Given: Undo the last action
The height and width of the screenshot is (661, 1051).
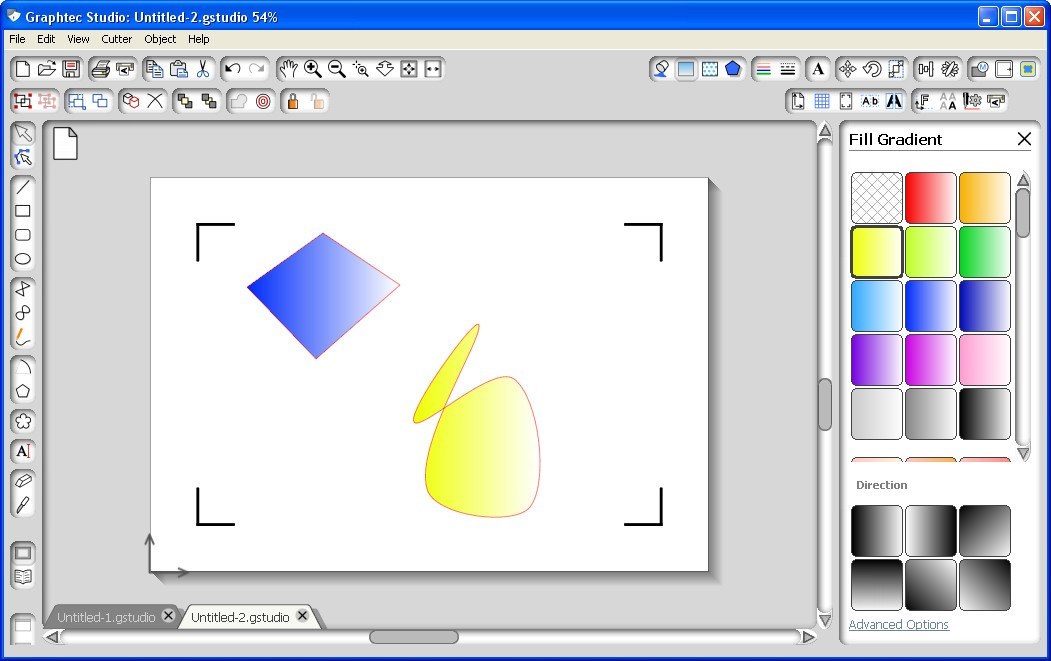Looking at the screenshot, I should coord(233,69).
